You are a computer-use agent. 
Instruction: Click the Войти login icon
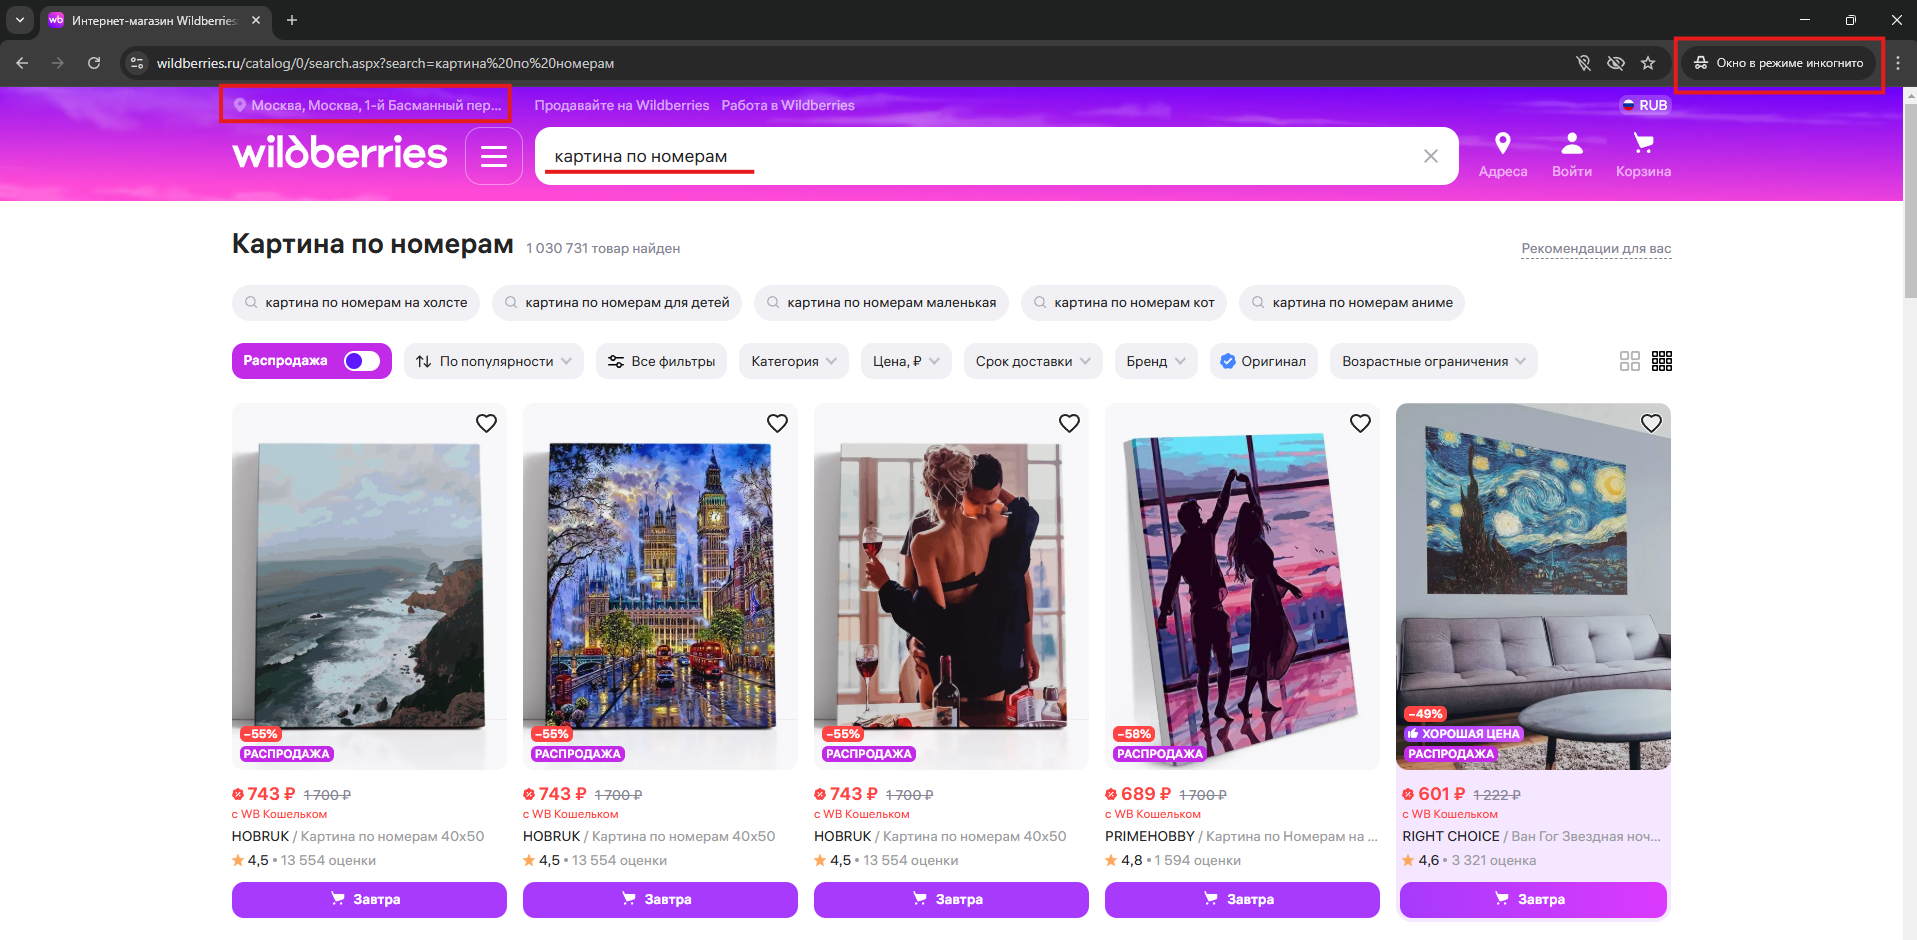click(1572, 155)
